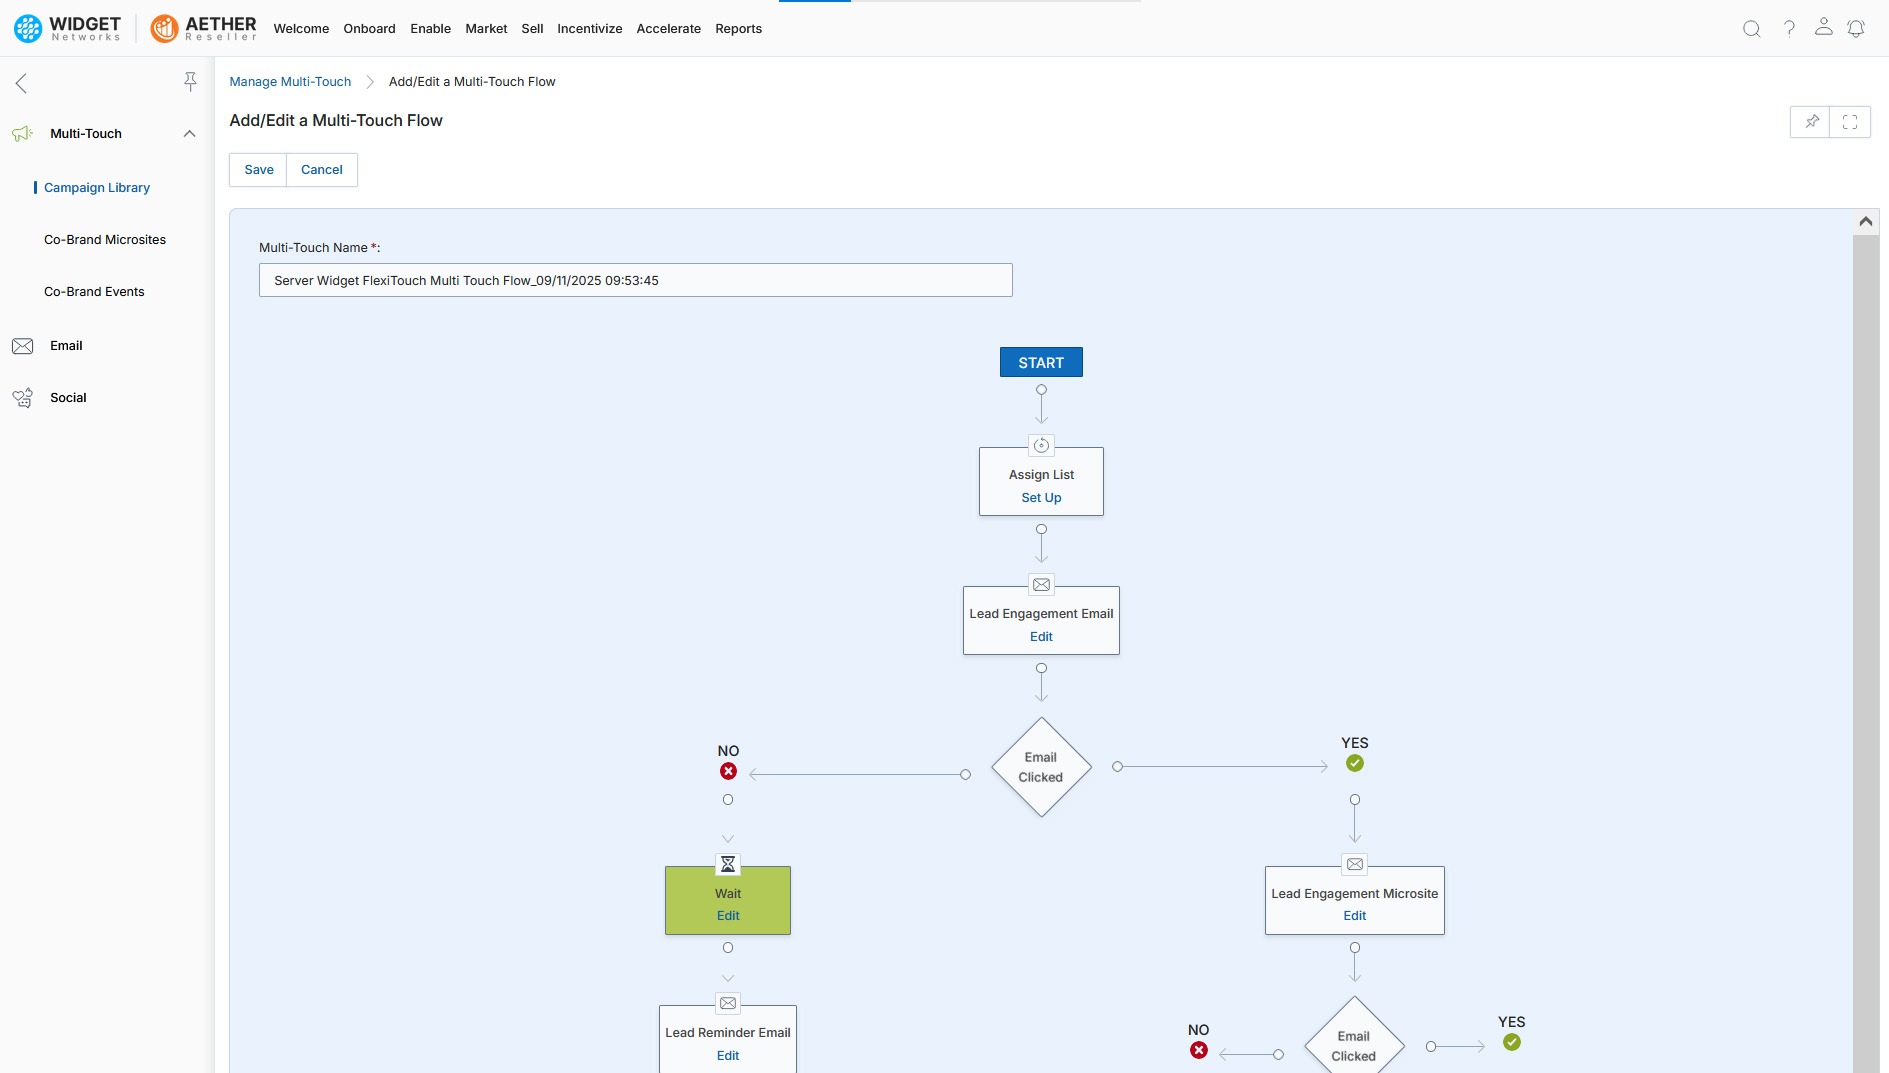Click the Multi-Touch Name input field
This screenshot has width=1889, height=1073.
point(635,281)
